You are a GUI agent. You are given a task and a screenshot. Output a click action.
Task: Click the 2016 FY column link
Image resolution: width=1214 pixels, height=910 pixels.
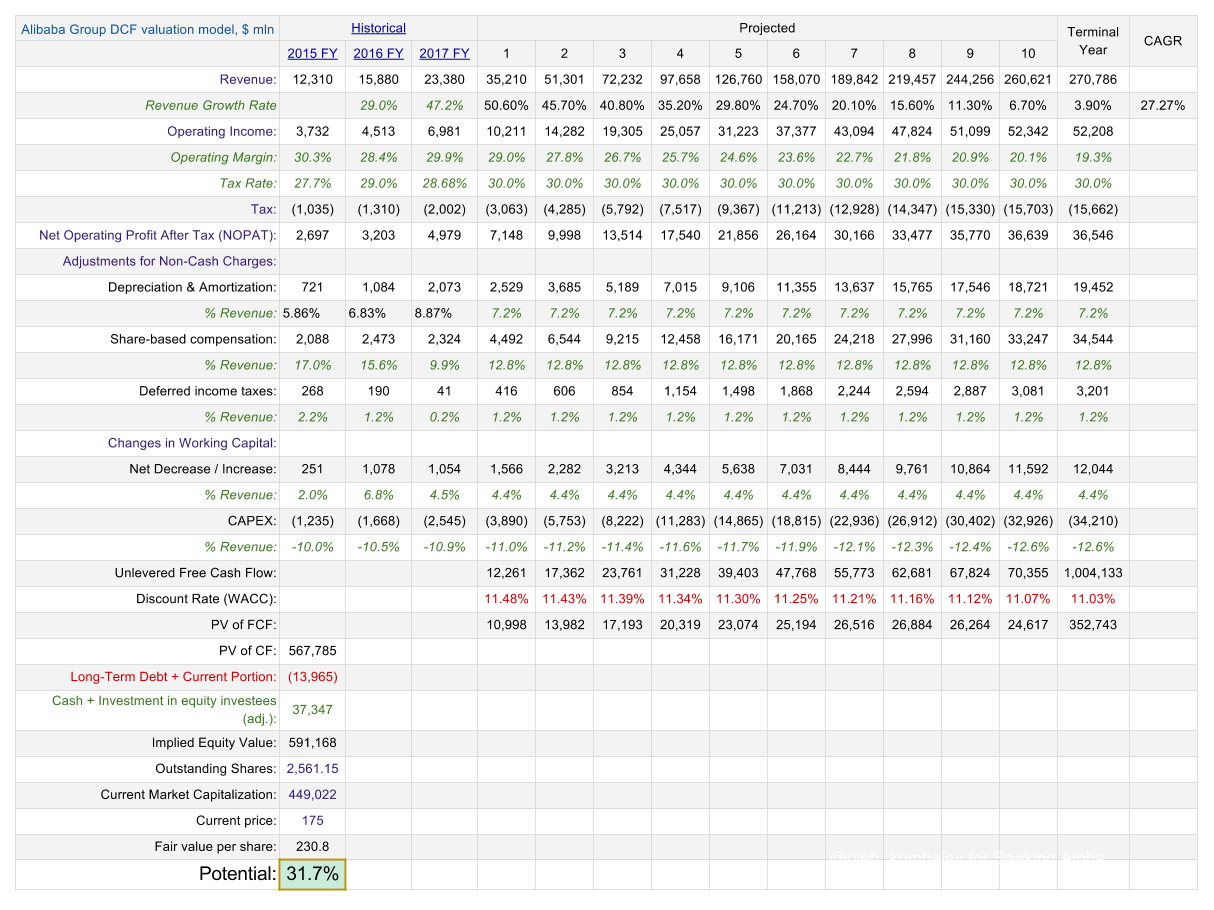coord(377,53)
